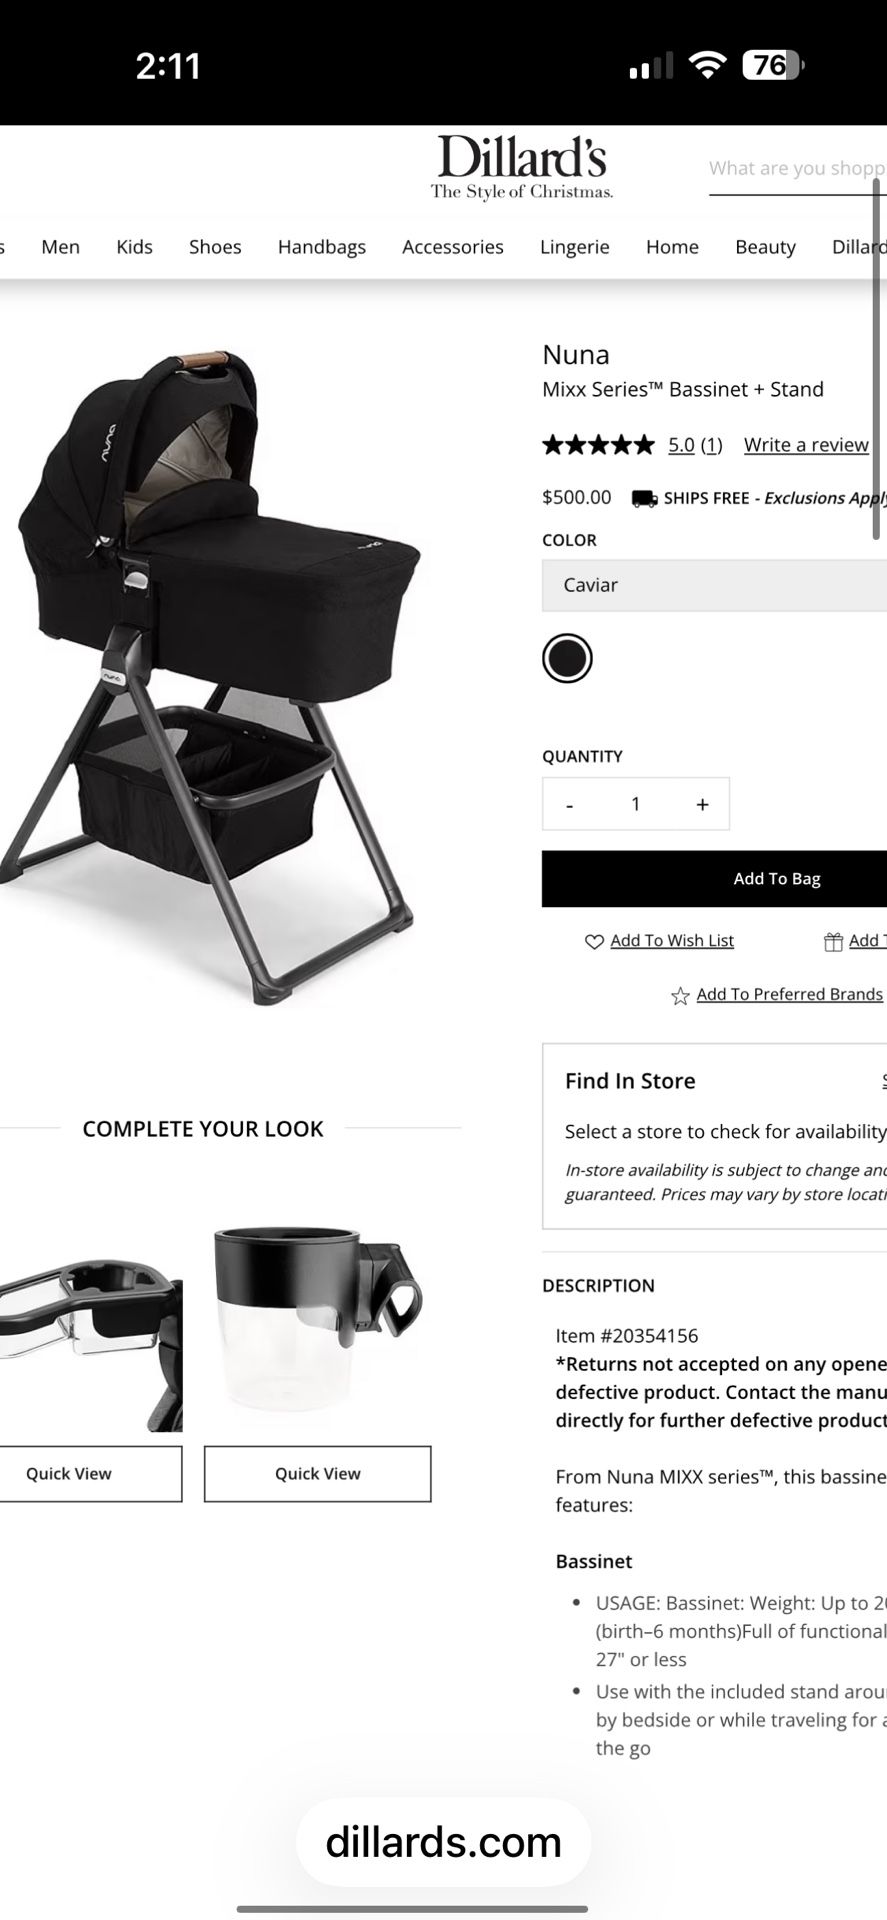Click the search input field
The height and width of the screenshot is (1920, 887).
coord(797,169)
